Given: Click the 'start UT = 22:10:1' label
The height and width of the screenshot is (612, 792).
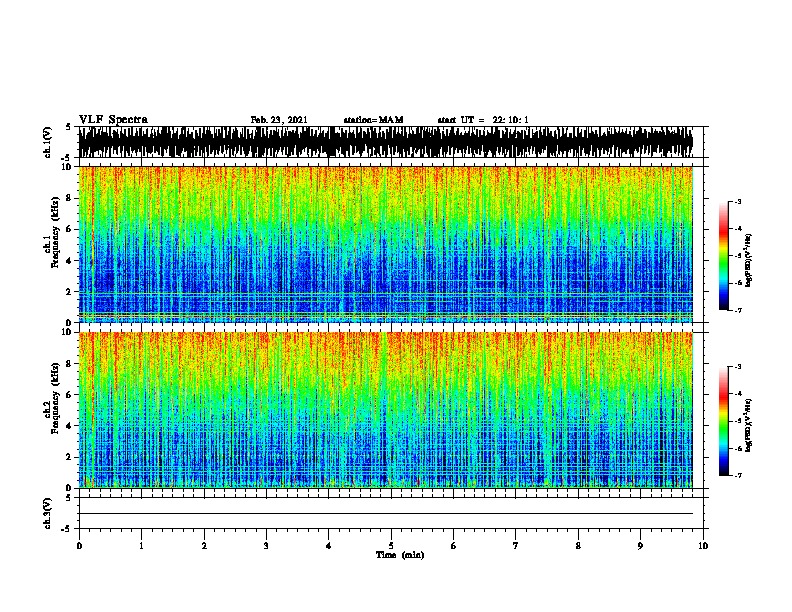Looking at the screenshot, I should point(483,120).
